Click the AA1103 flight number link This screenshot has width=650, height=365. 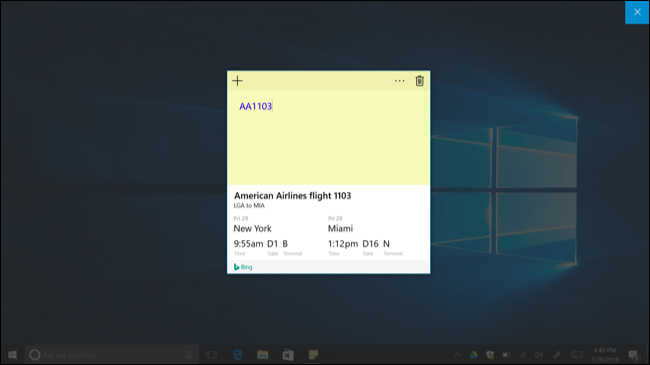pyautogui.click(x=255, y=106)
